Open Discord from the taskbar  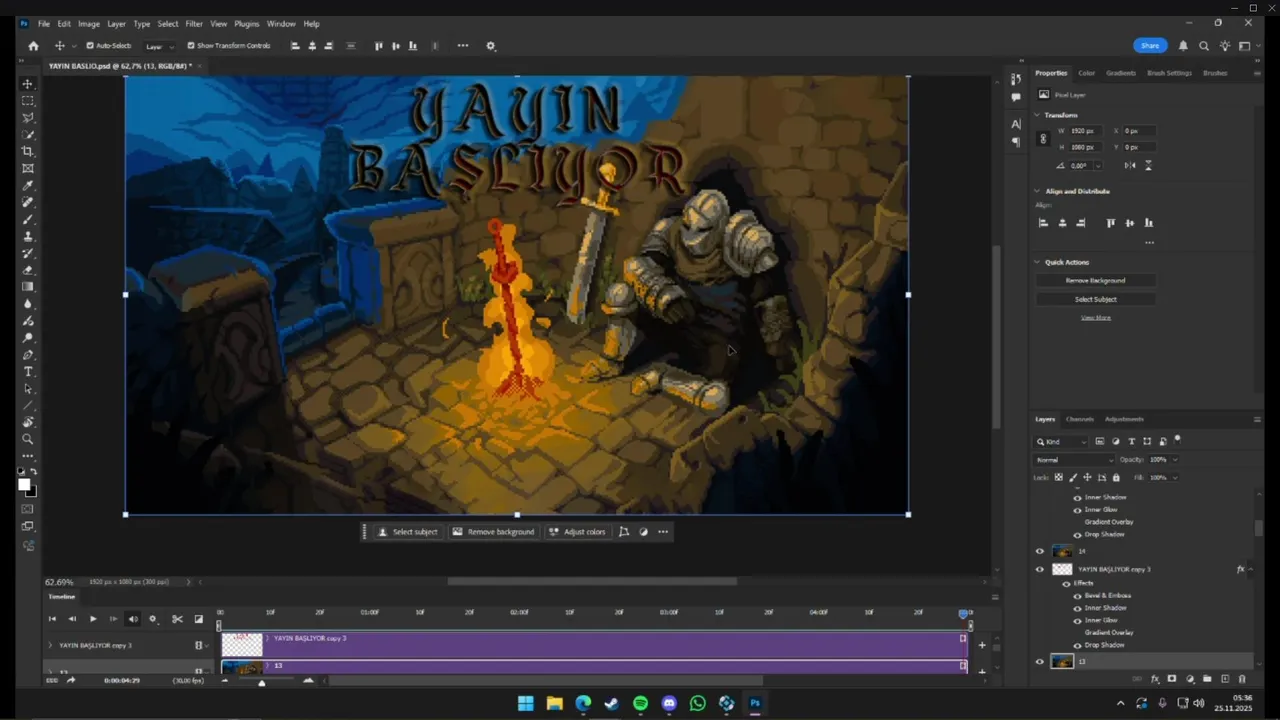click(x=669, y=704)
